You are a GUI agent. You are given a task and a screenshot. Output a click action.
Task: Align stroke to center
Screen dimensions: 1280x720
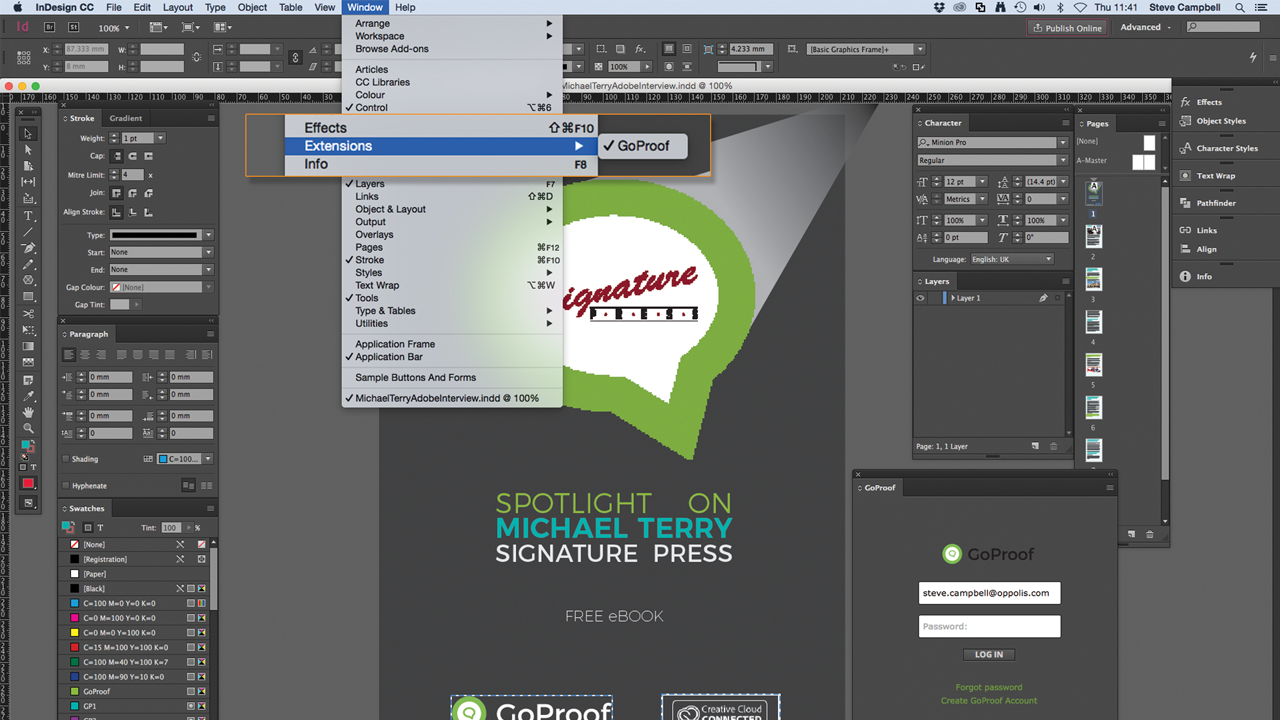coord(117,212)
